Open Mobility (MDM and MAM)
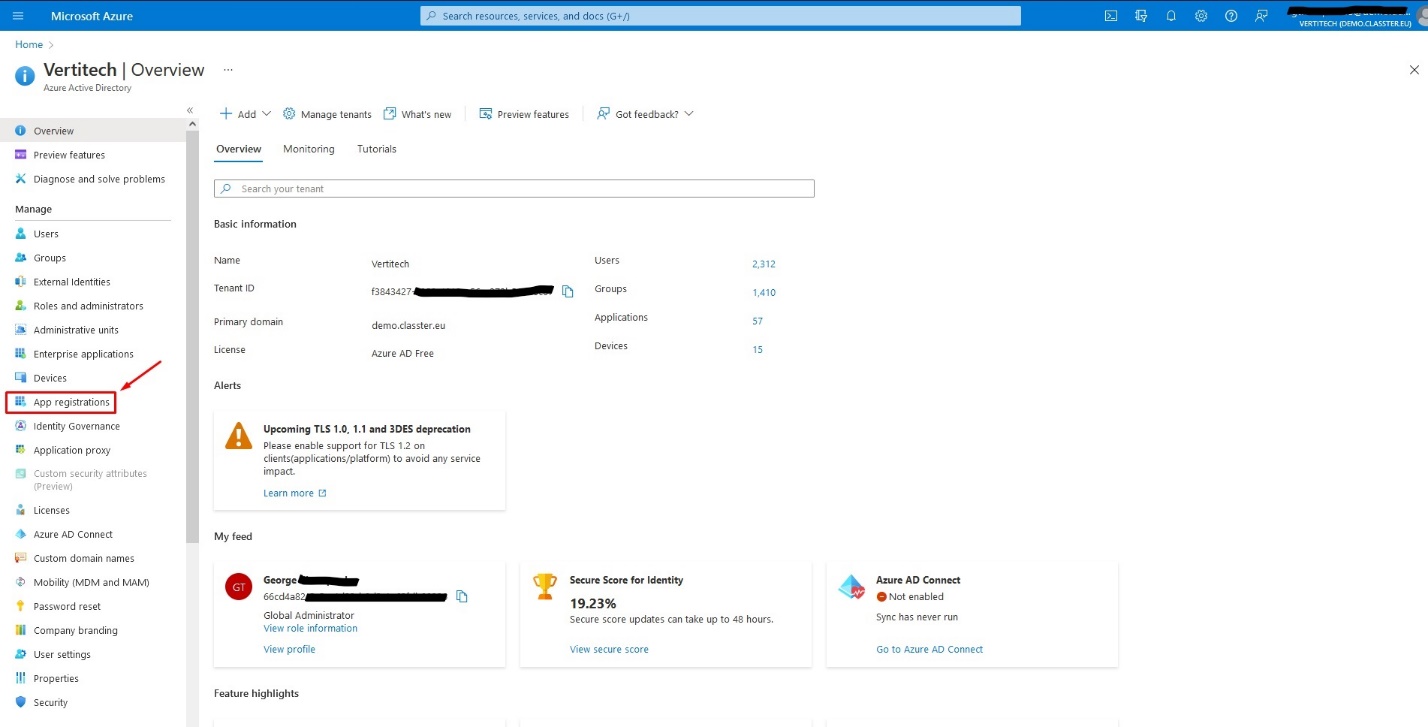 click(x=93, y=582)
